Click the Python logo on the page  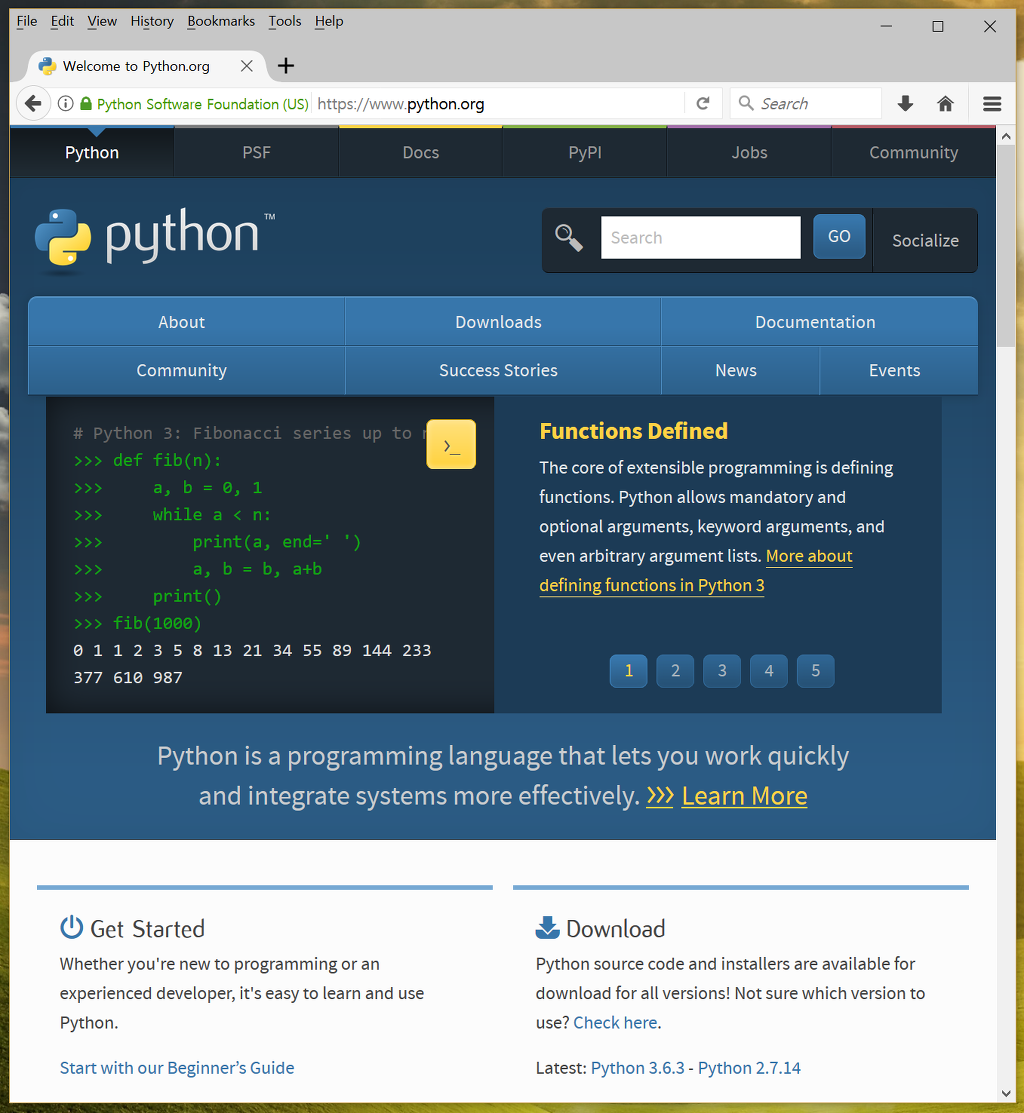click(x=155, y=240)
